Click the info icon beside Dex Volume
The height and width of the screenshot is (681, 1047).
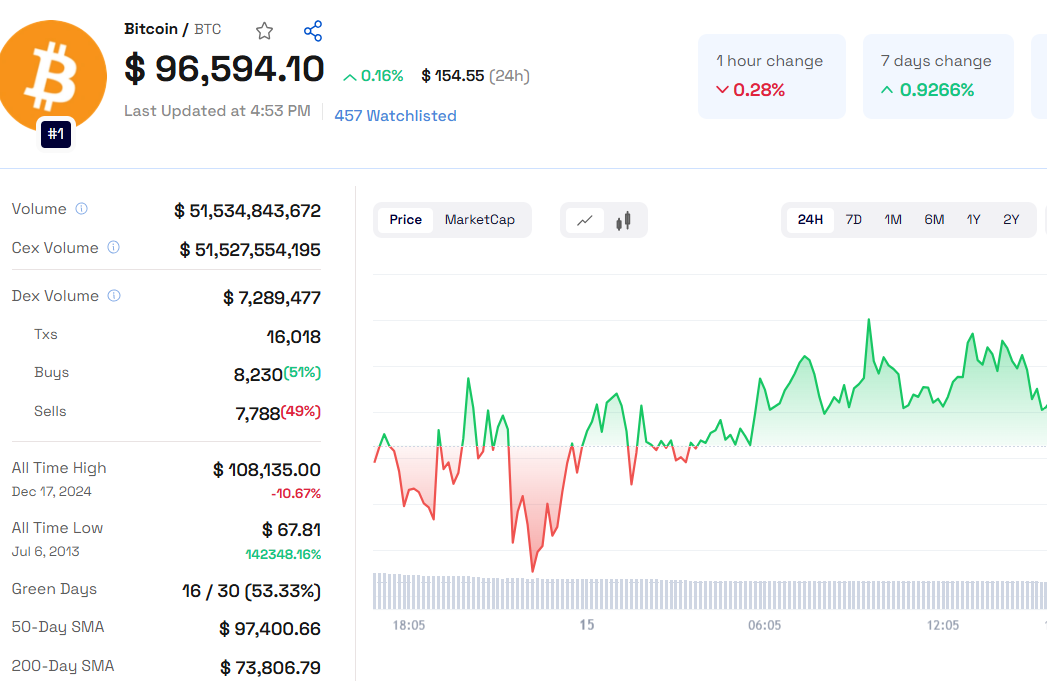[x=114, y=296]
